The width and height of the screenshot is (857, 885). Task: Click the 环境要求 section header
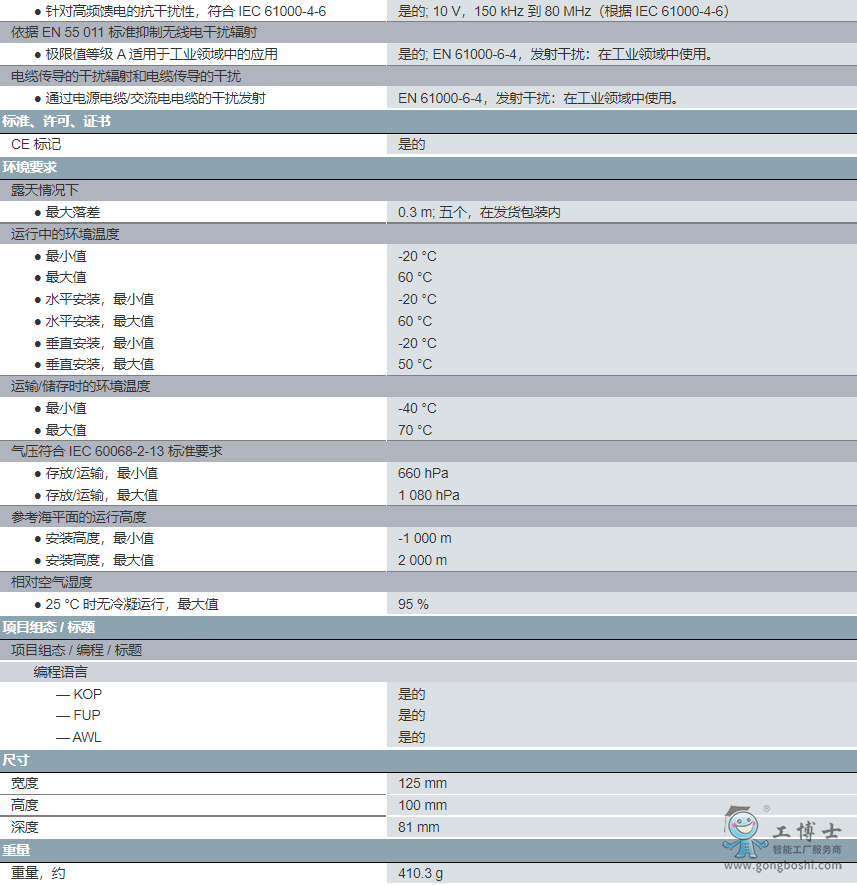click(30, 167)
